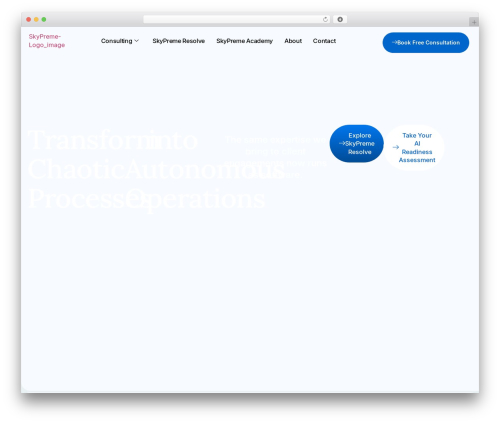Screen dimensions: 500x423
Task: Click Take Your AI Readiness Assessment button
Action: click(x=414, y=148)
